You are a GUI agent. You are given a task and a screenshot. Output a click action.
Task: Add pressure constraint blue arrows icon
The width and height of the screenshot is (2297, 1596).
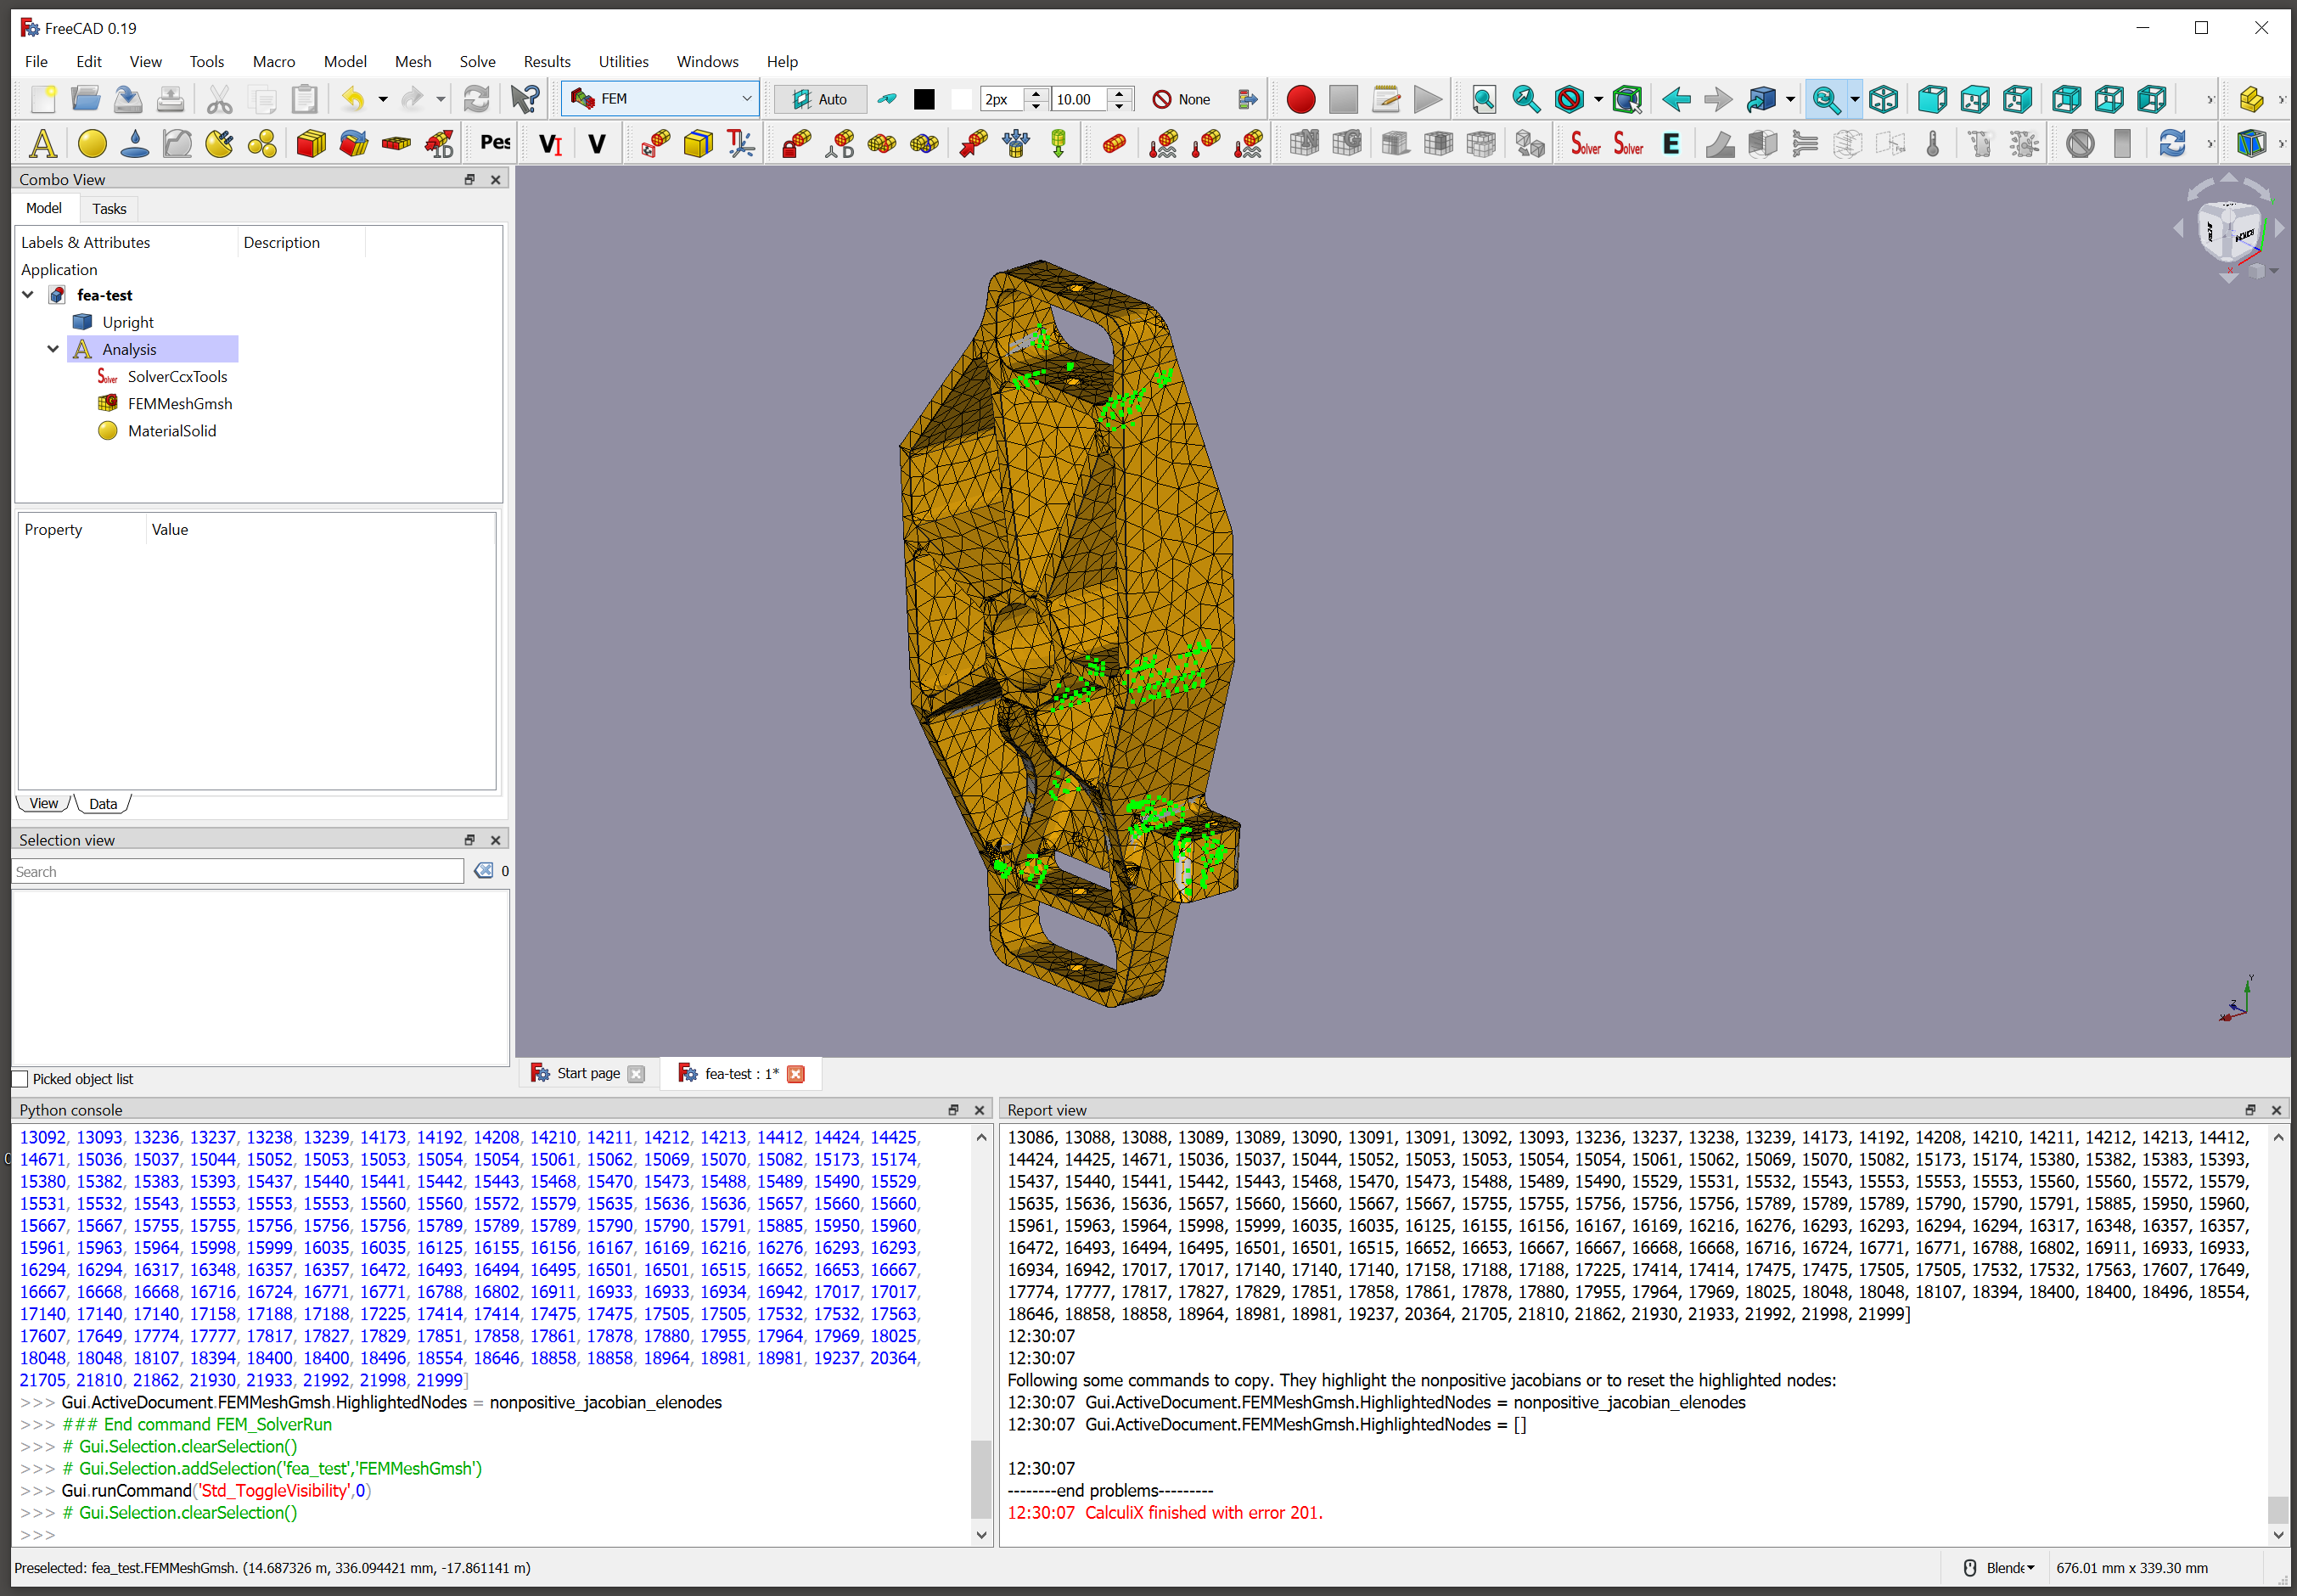[x=1016, y=144]
